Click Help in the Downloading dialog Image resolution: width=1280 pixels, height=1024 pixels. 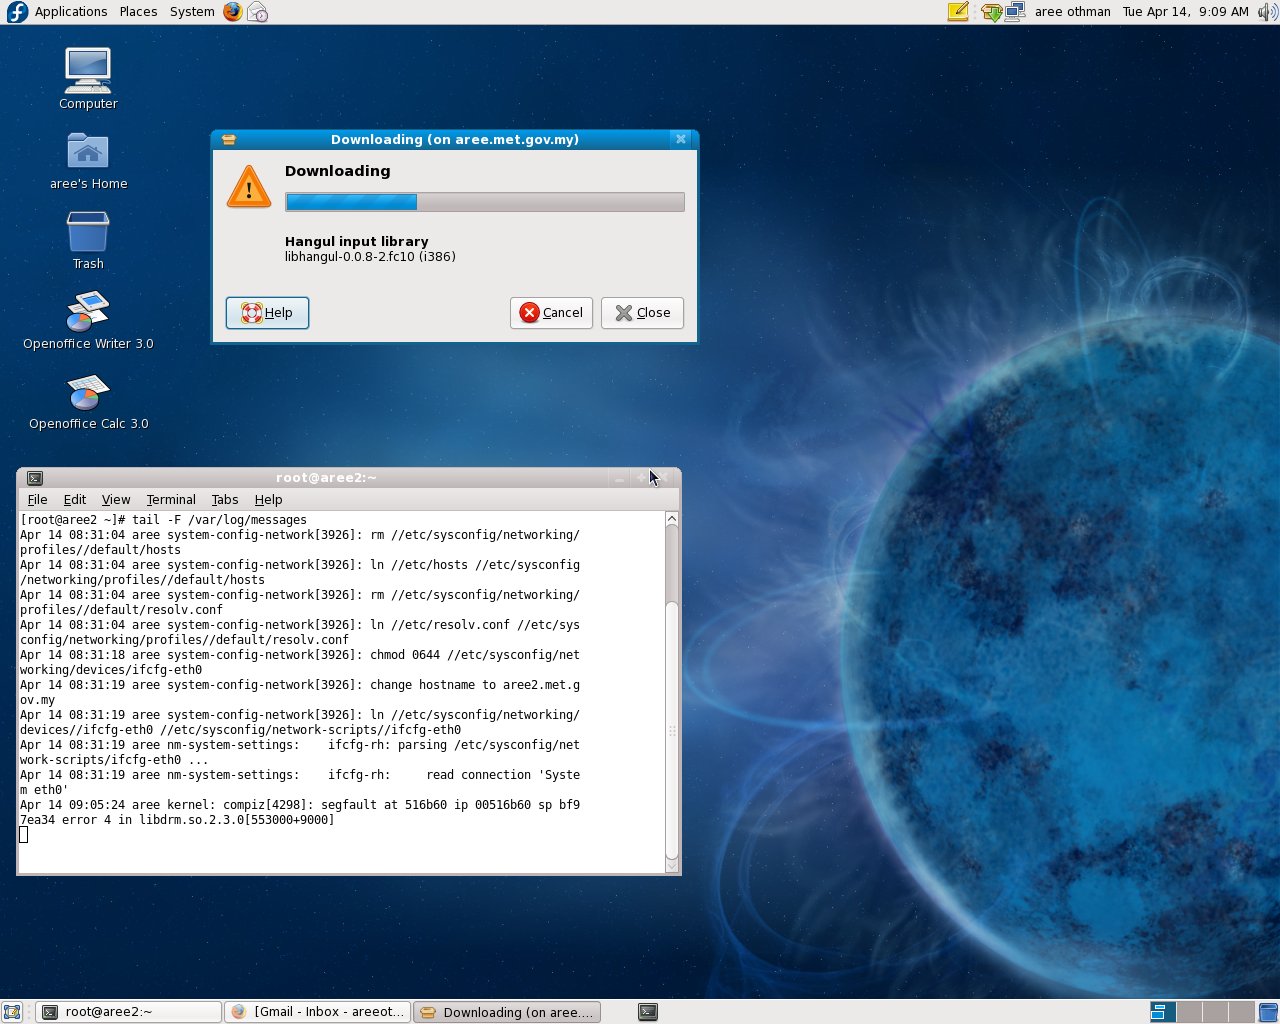(267, 313)
